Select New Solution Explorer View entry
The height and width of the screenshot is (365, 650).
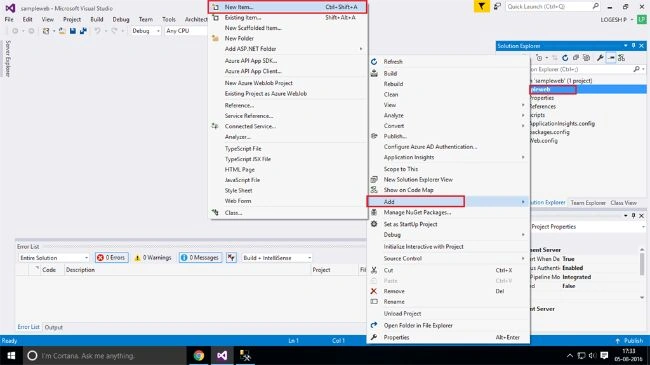[448, 180]
